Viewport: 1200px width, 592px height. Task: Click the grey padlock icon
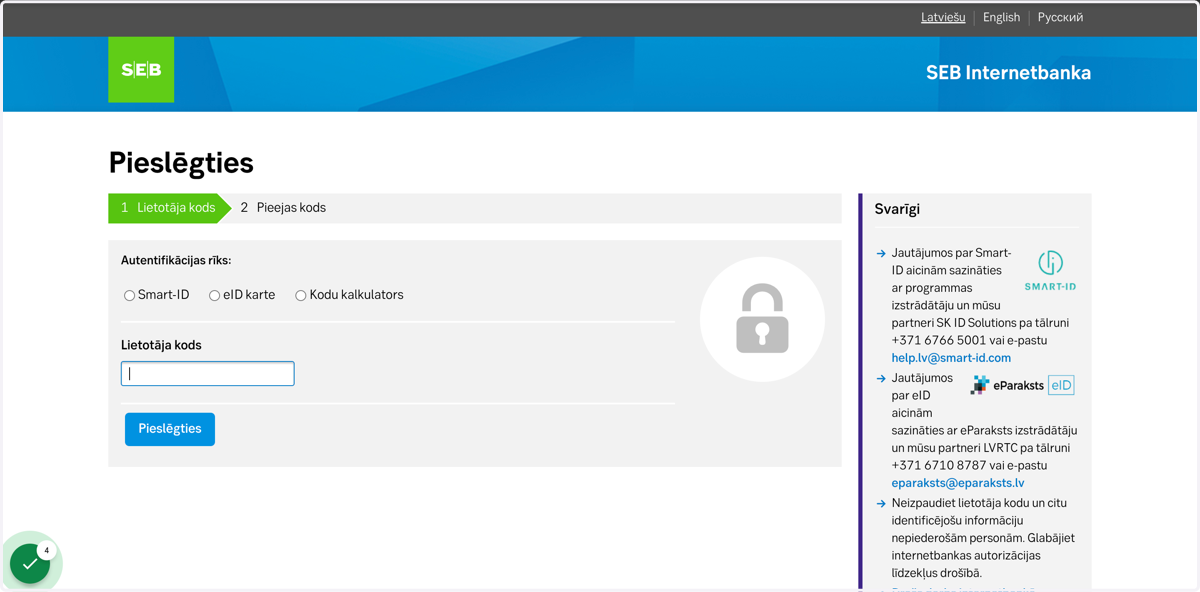click(762, 319)
